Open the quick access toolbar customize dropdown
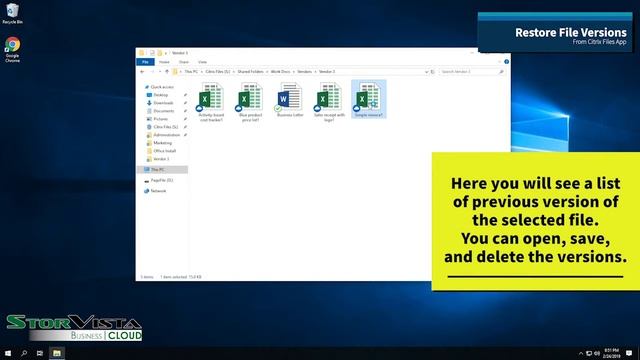Viewport: 640px width, 360px height. pyautogui.click(x=166, y=53)
